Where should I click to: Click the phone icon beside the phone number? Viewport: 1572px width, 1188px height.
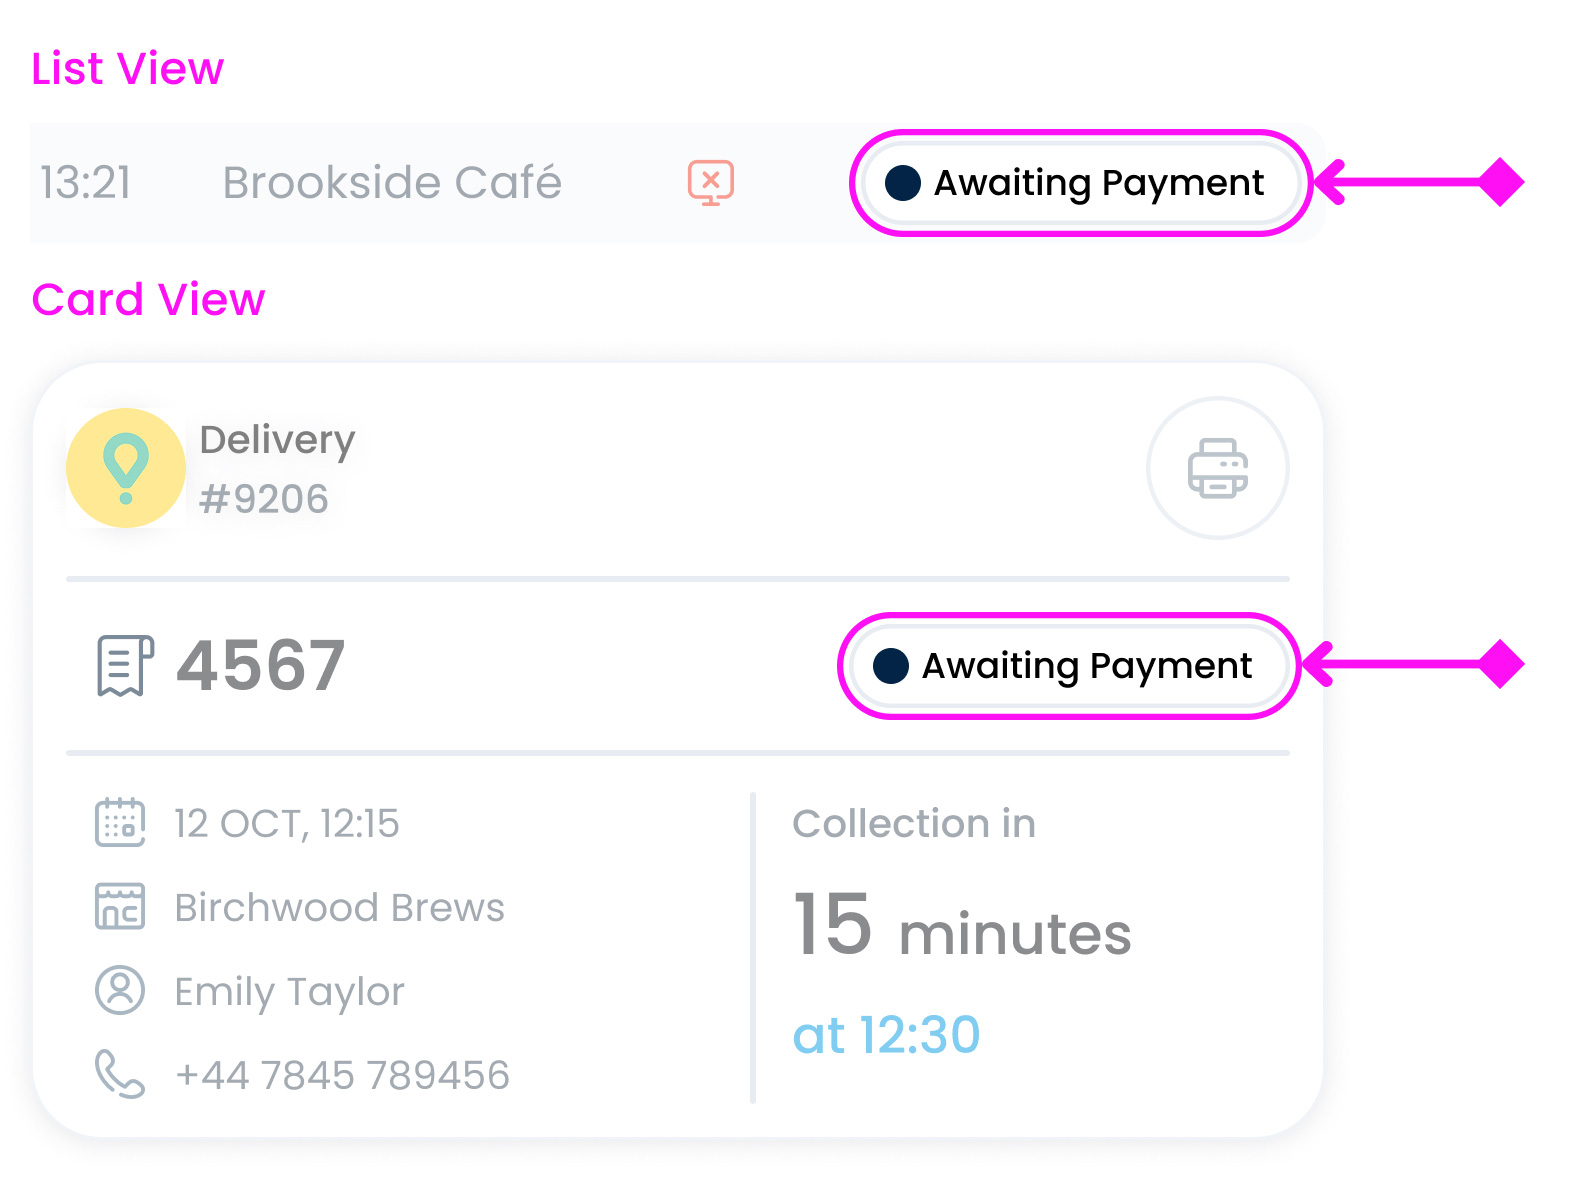120,1074
